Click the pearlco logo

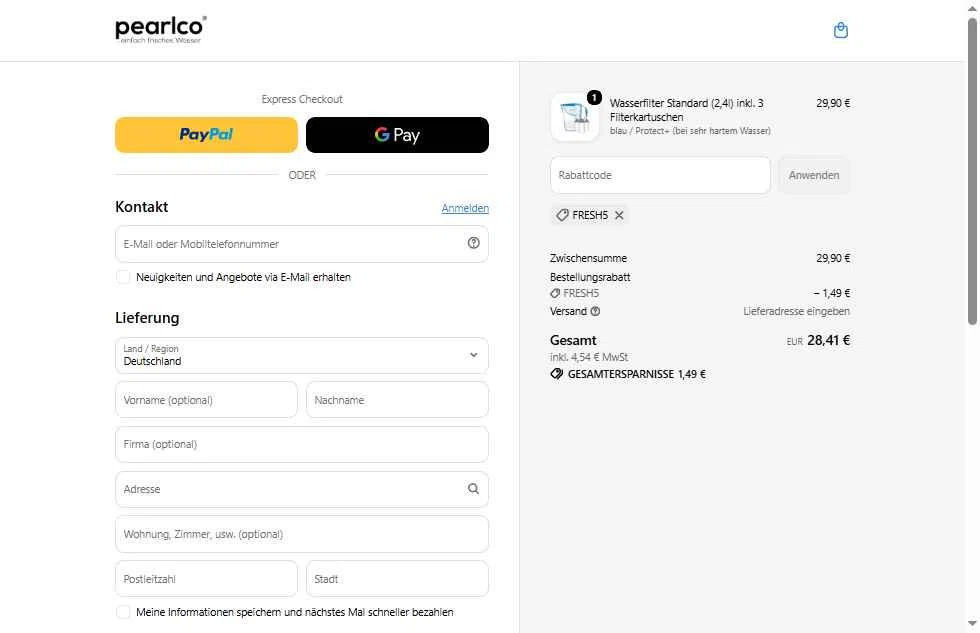point(161,30)
